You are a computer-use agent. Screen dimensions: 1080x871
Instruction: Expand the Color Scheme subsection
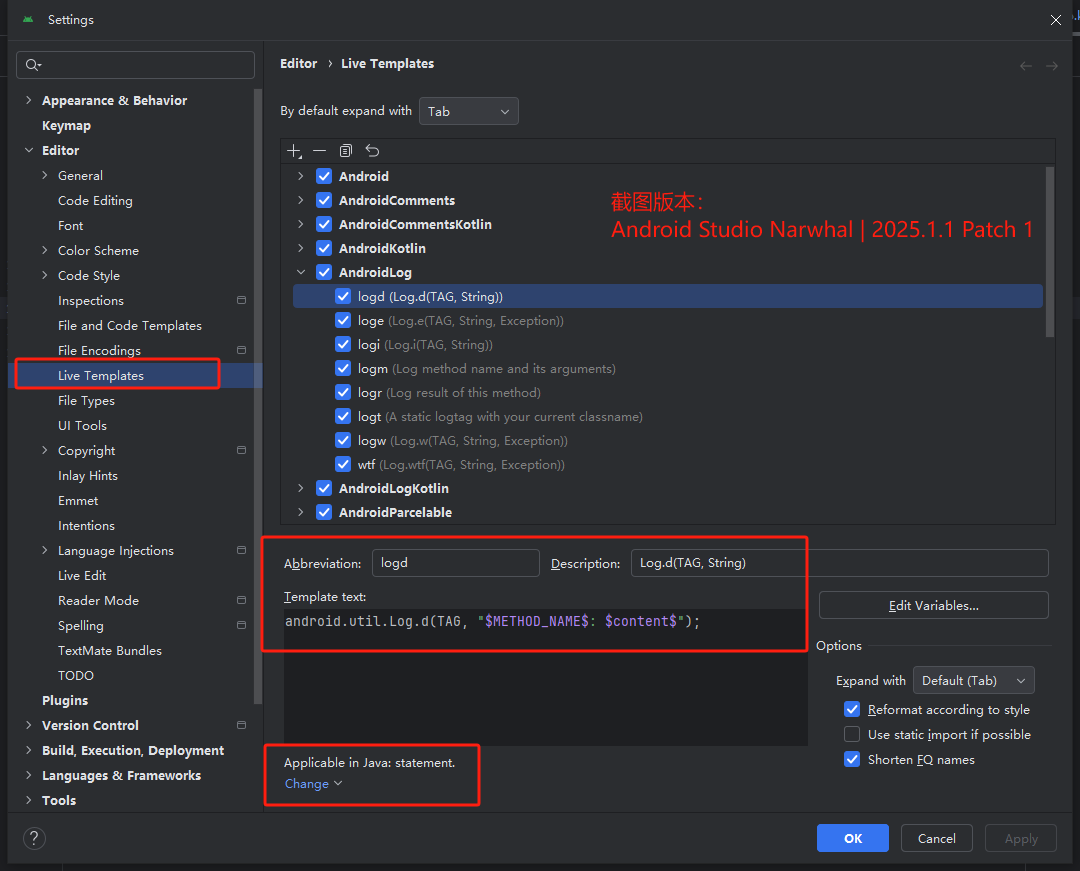(x=45, y=251)
